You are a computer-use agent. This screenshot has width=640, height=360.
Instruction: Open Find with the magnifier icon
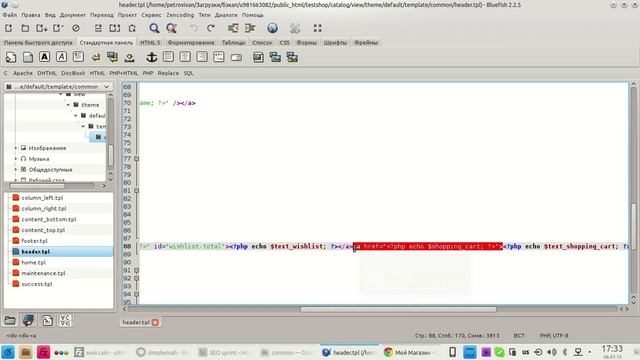154,28
